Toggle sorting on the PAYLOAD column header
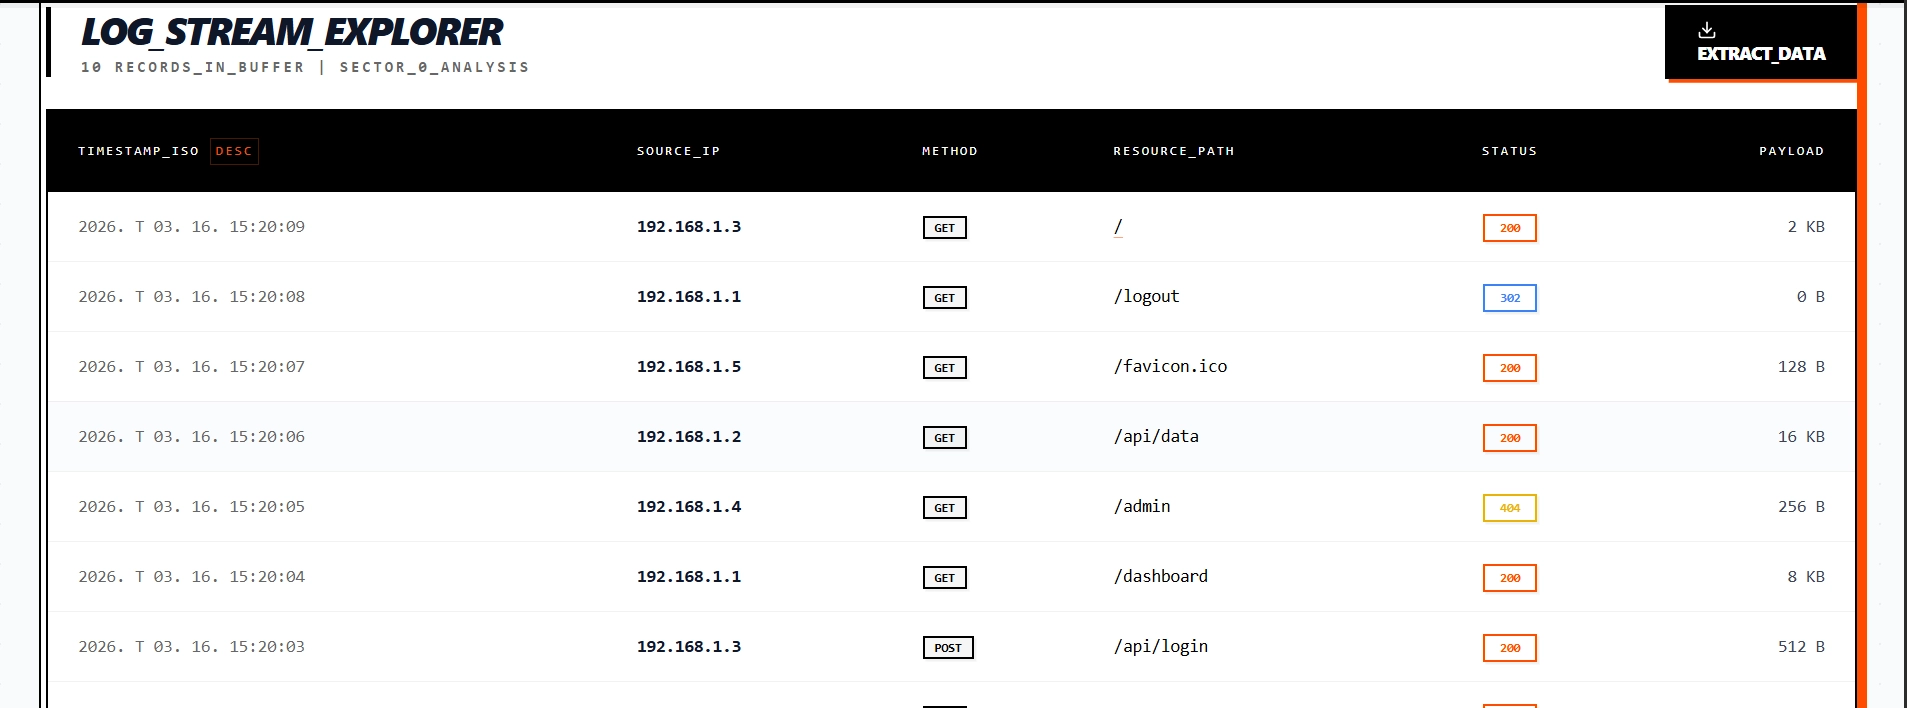 click(x=1790, y=151)
